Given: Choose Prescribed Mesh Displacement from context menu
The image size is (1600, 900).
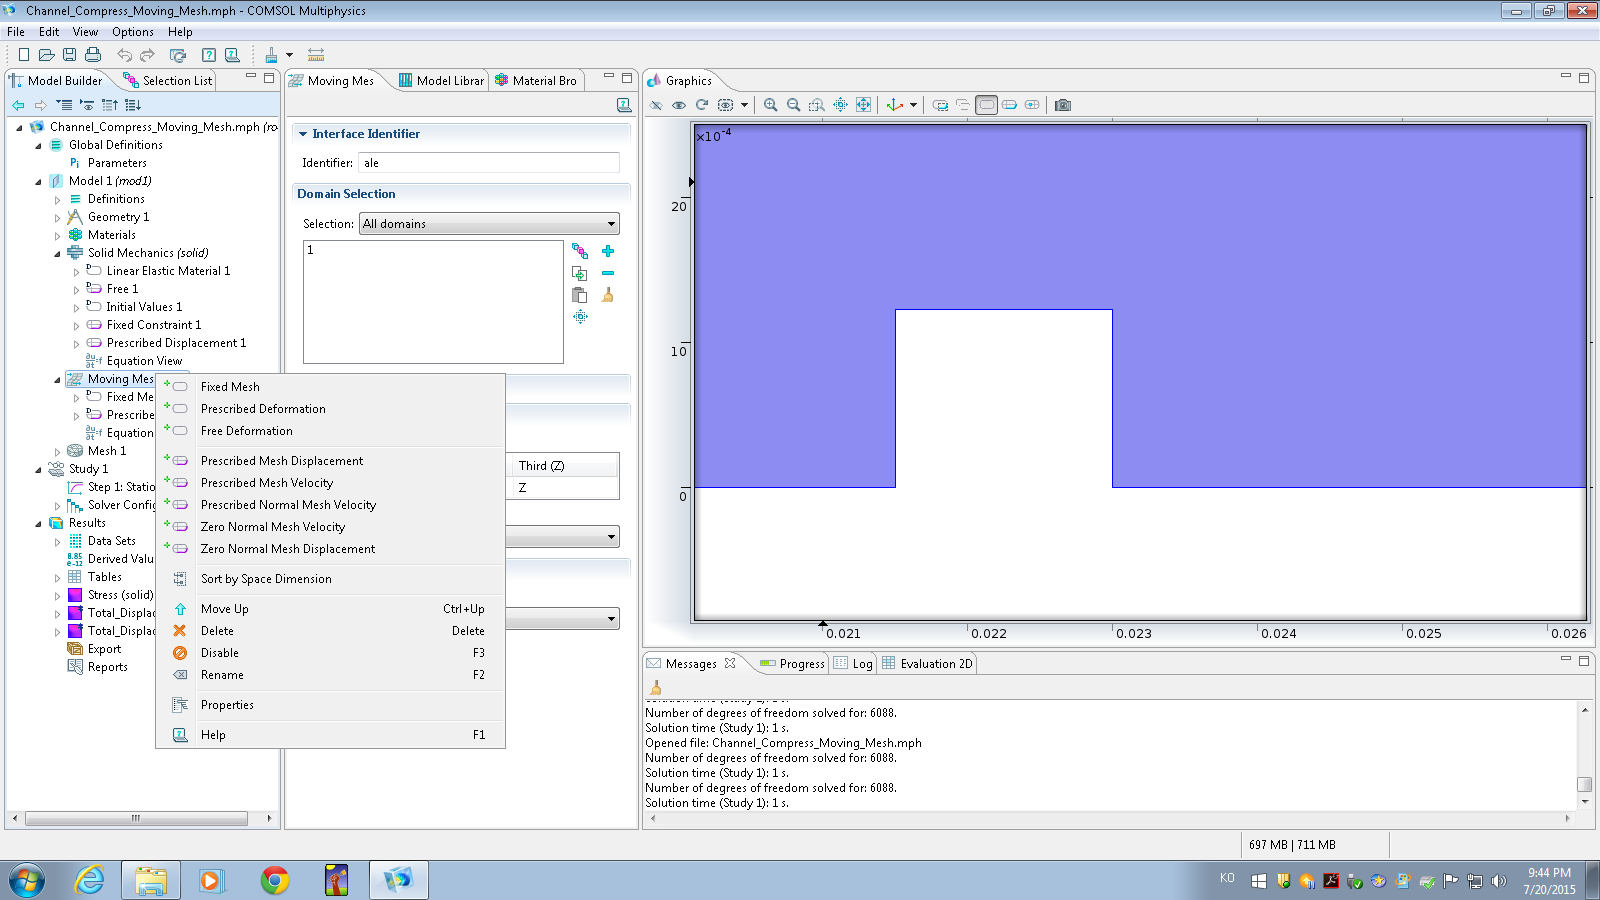Looking at the screenshot, I should pyautogui.click(x=282, y=461).
